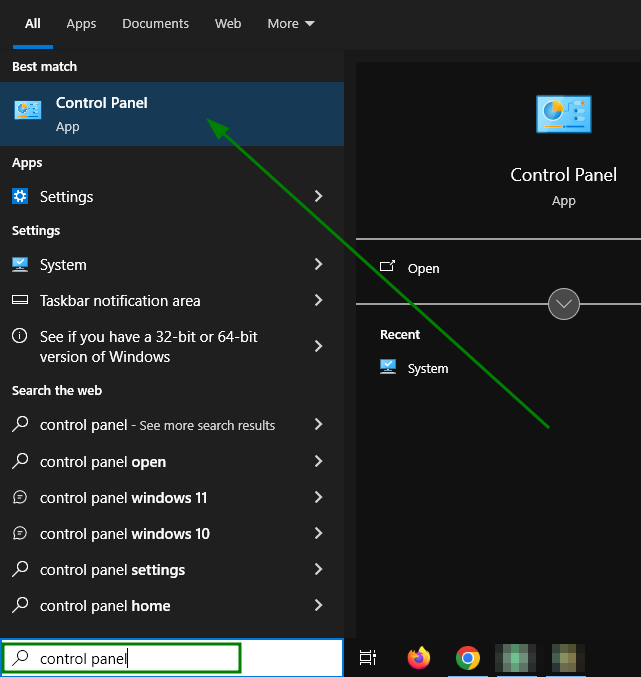The height and width of the screenshot is (677, 641).
Task: Expand more actions with the circular down arrow
Action: tap(563, 304)
